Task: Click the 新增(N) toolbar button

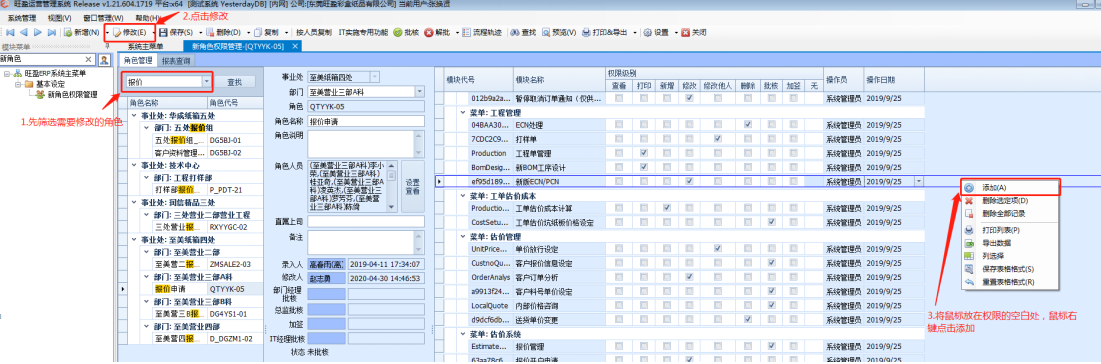Action: [81, 32]
